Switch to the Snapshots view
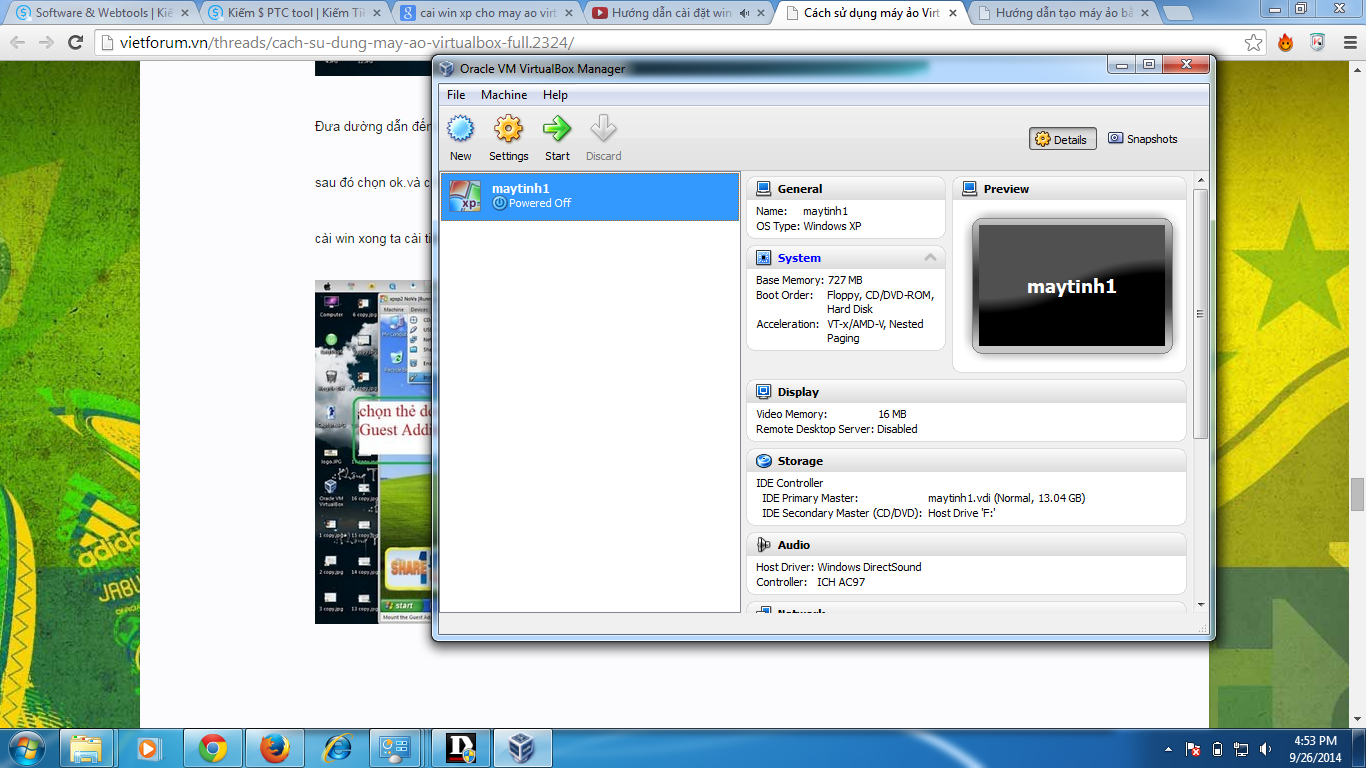This screenshot has width=1366, height=768. [x=1143, y=139]
